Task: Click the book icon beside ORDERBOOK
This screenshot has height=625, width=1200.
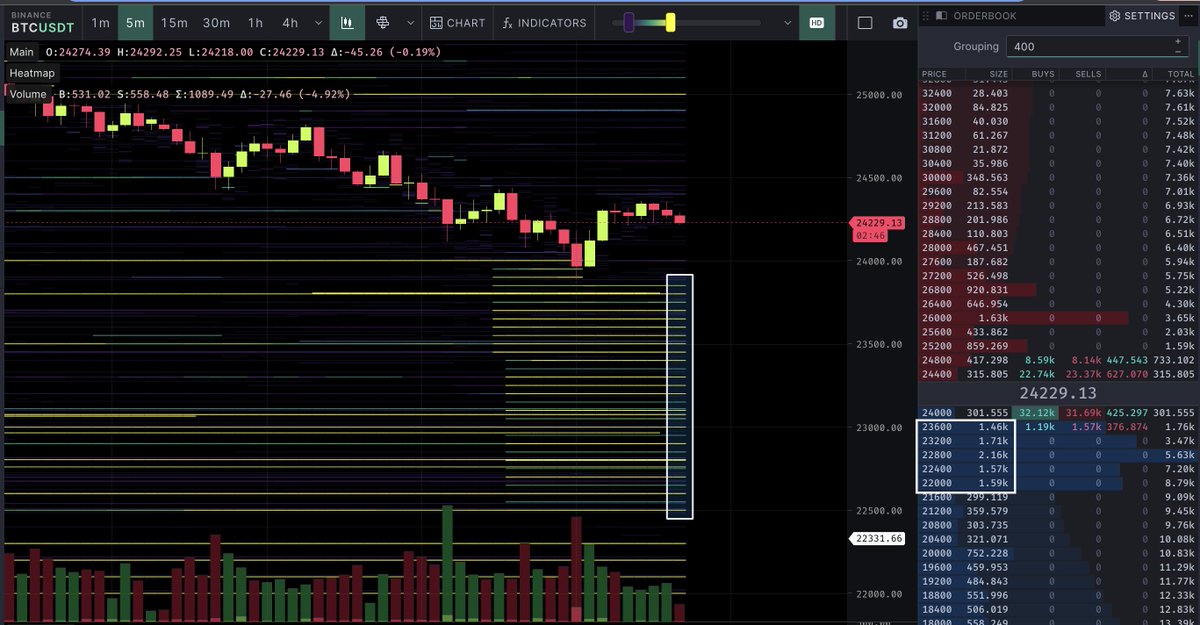Action: point(942,16)
